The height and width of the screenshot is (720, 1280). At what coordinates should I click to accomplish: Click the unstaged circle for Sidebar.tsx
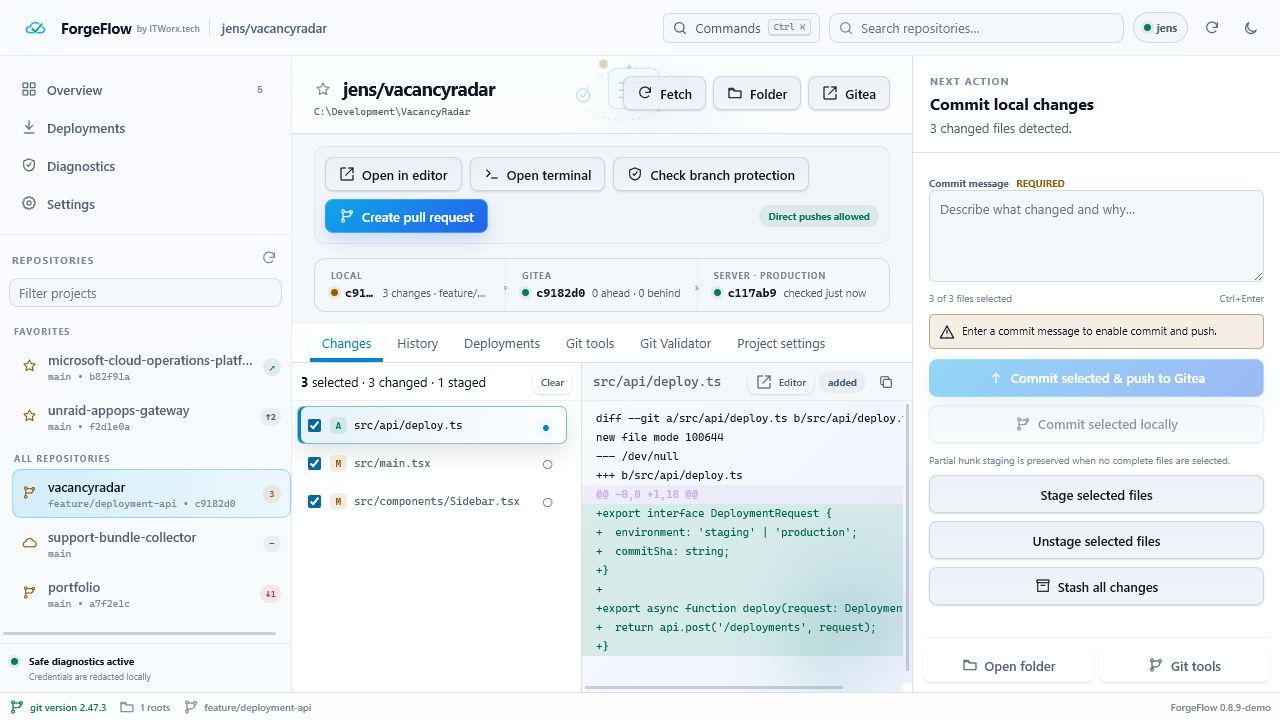[547, 502]
